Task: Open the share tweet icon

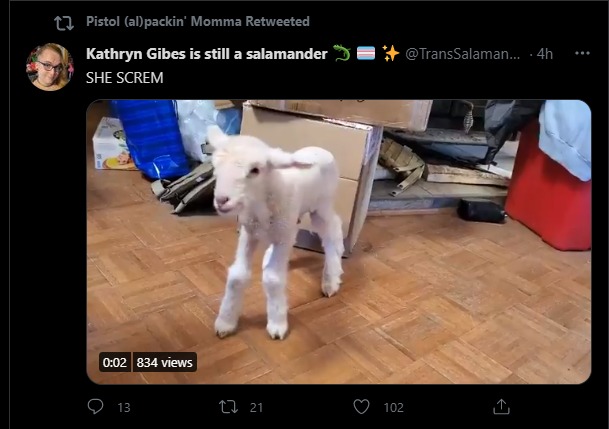Action: 501,406
